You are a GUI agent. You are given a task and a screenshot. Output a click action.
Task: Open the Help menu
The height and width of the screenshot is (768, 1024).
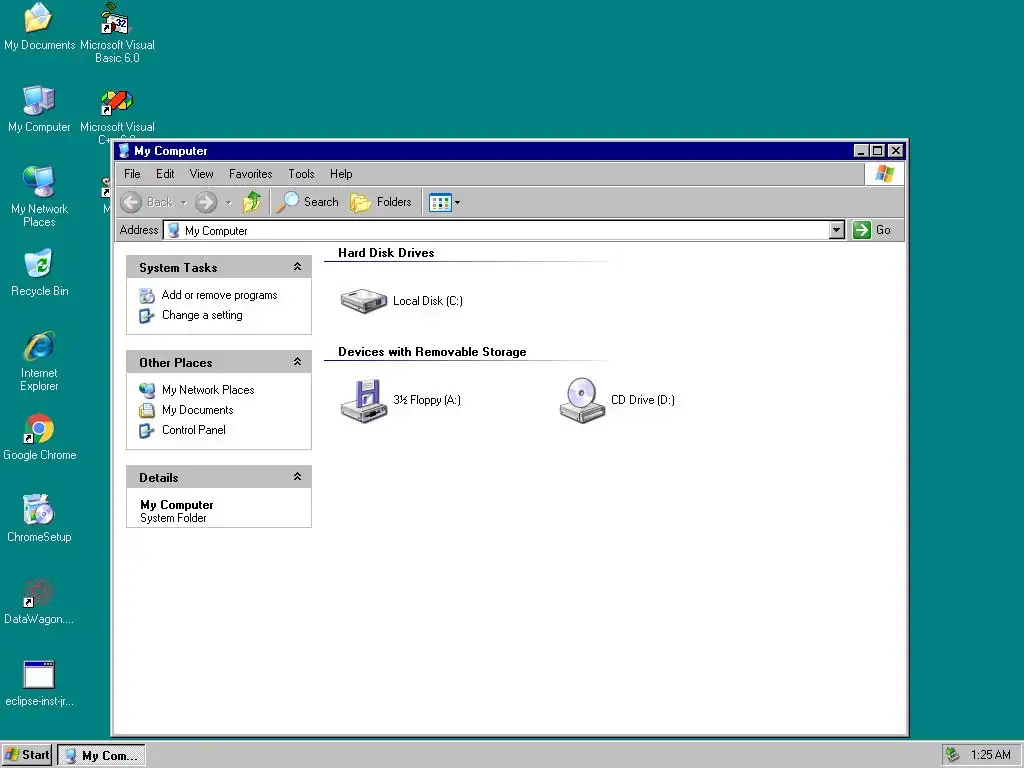[x=341, y=174]
